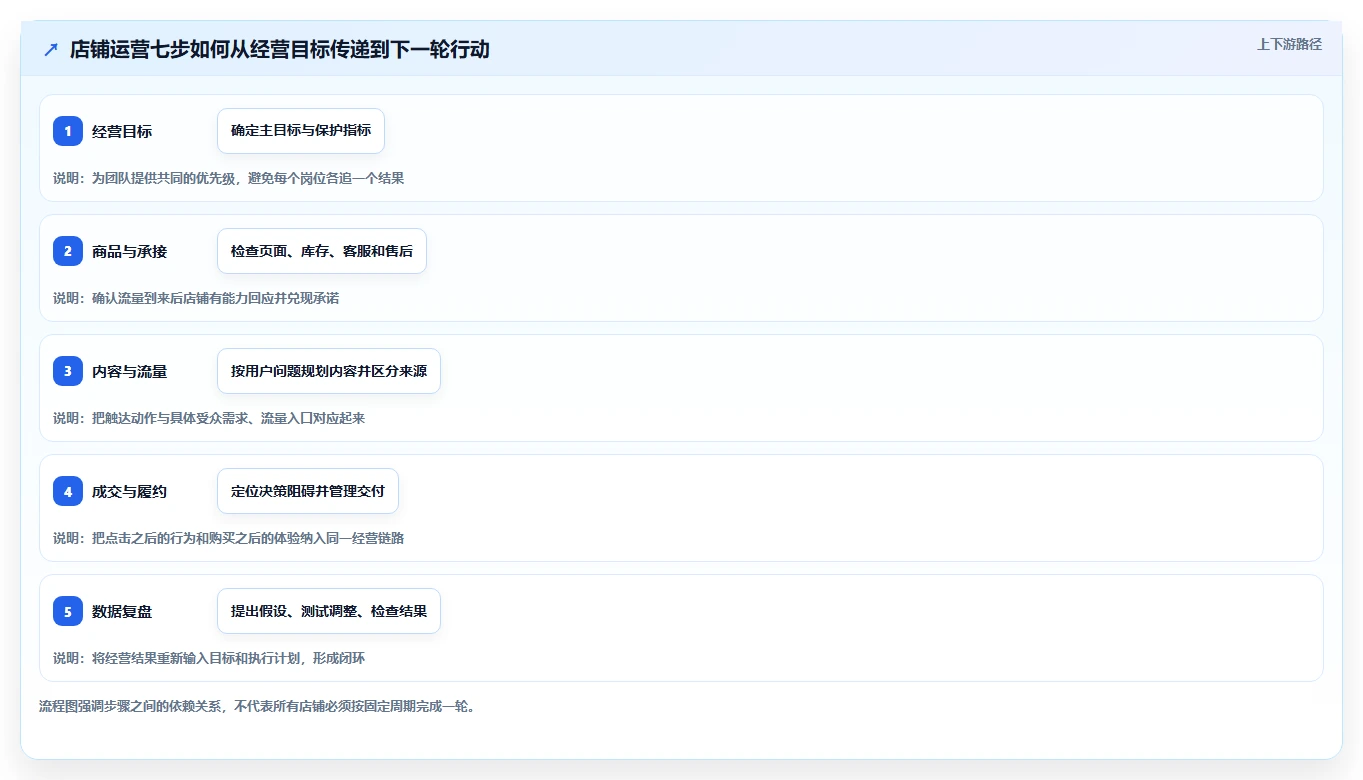Click the step number 4 badge
1363x780 pixels.
pyautogui.click(x=68, y=491)
